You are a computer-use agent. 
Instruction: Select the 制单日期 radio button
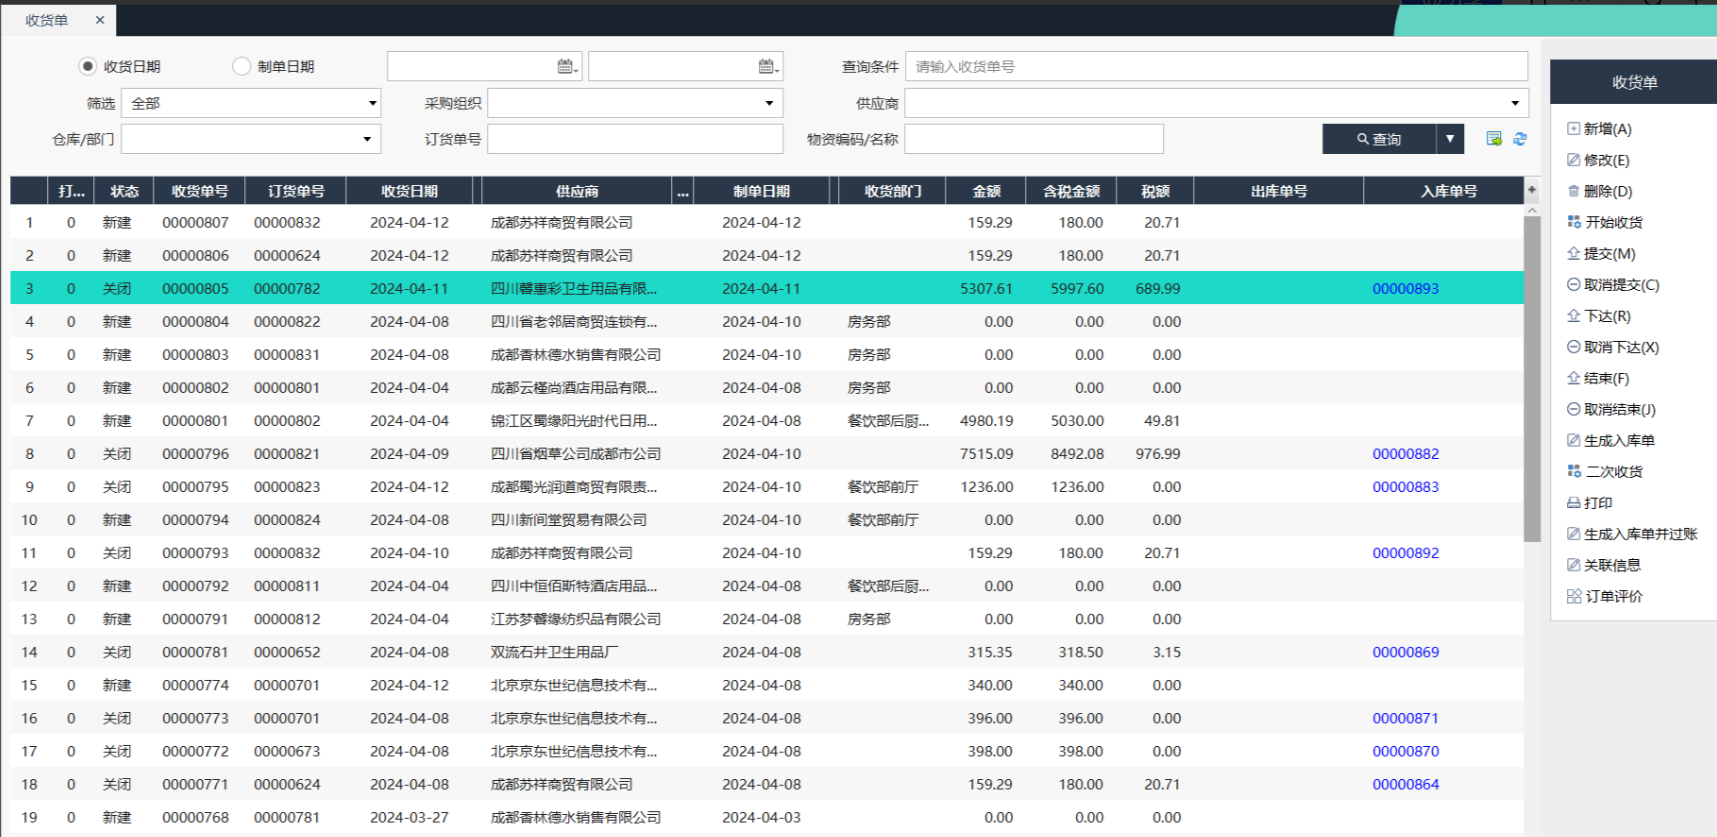coord(241,66)
